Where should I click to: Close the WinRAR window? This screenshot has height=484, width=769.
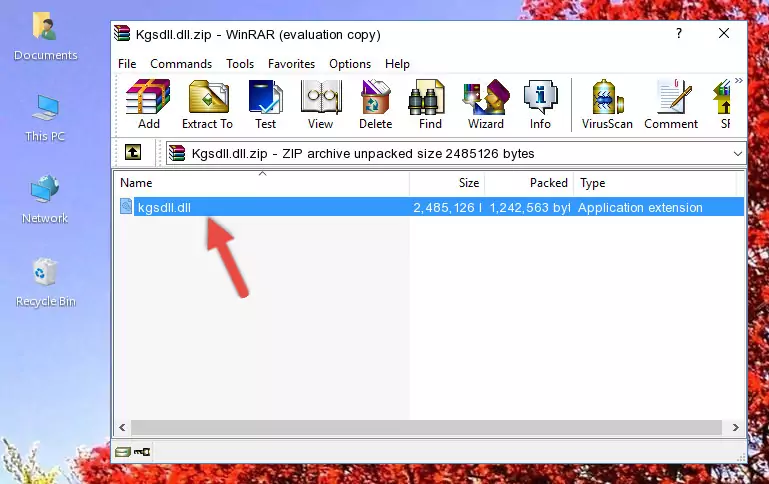[724, 33]
